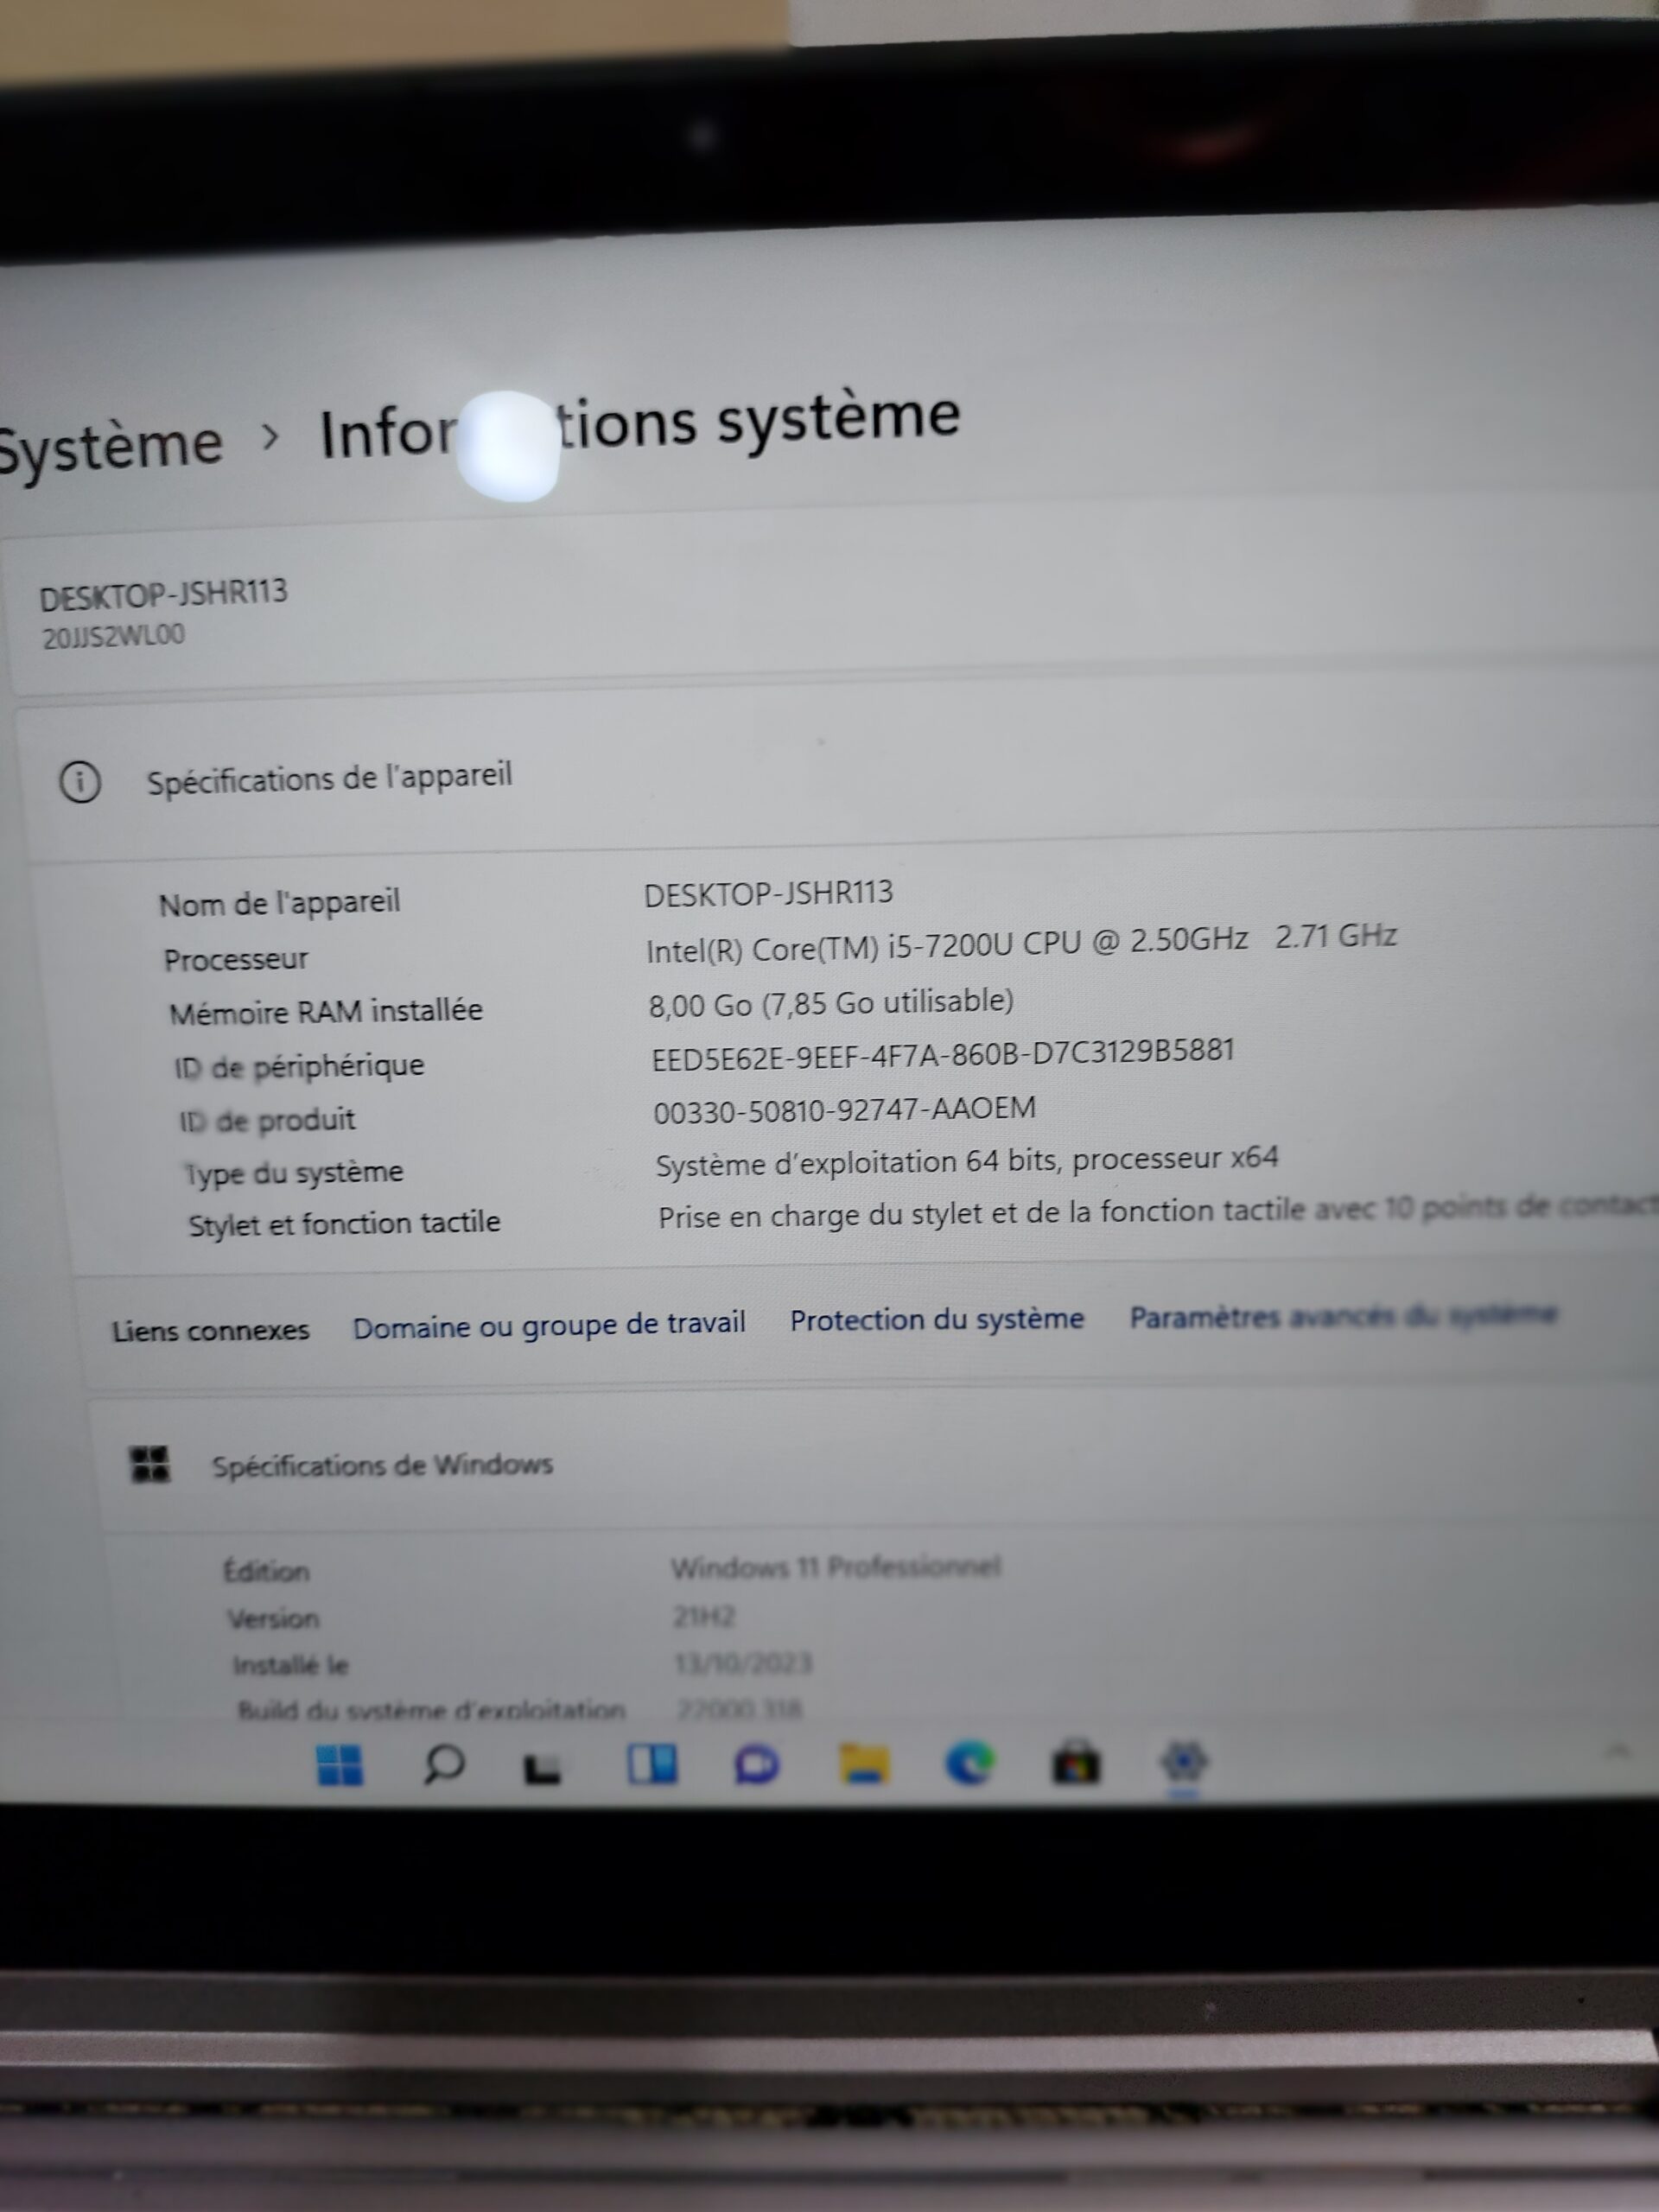Image resolution: width=1659 pixels, height=2212 pixels.
Task: Launch the Chat taskbar icon
Action: point(757,1765)
